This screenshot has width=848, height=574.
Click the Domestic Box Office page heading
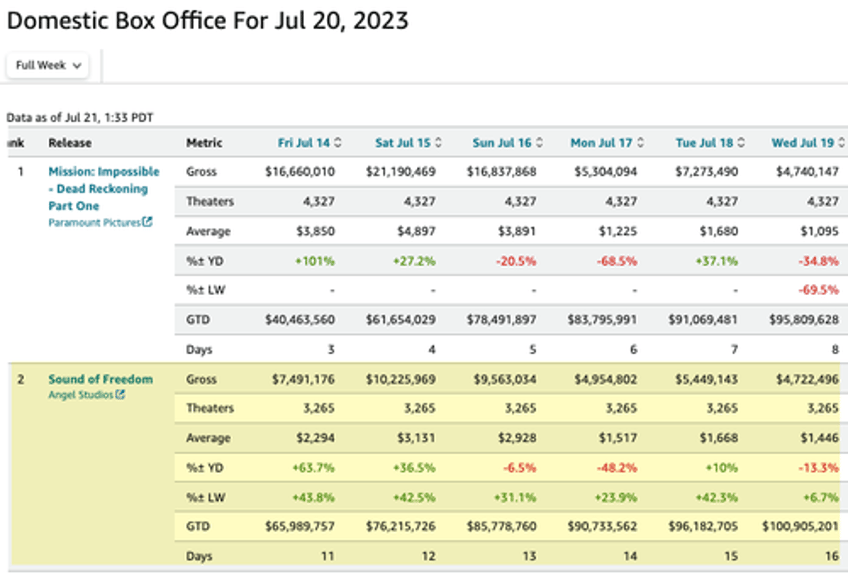pyautogui.click(x=208, y=21)
